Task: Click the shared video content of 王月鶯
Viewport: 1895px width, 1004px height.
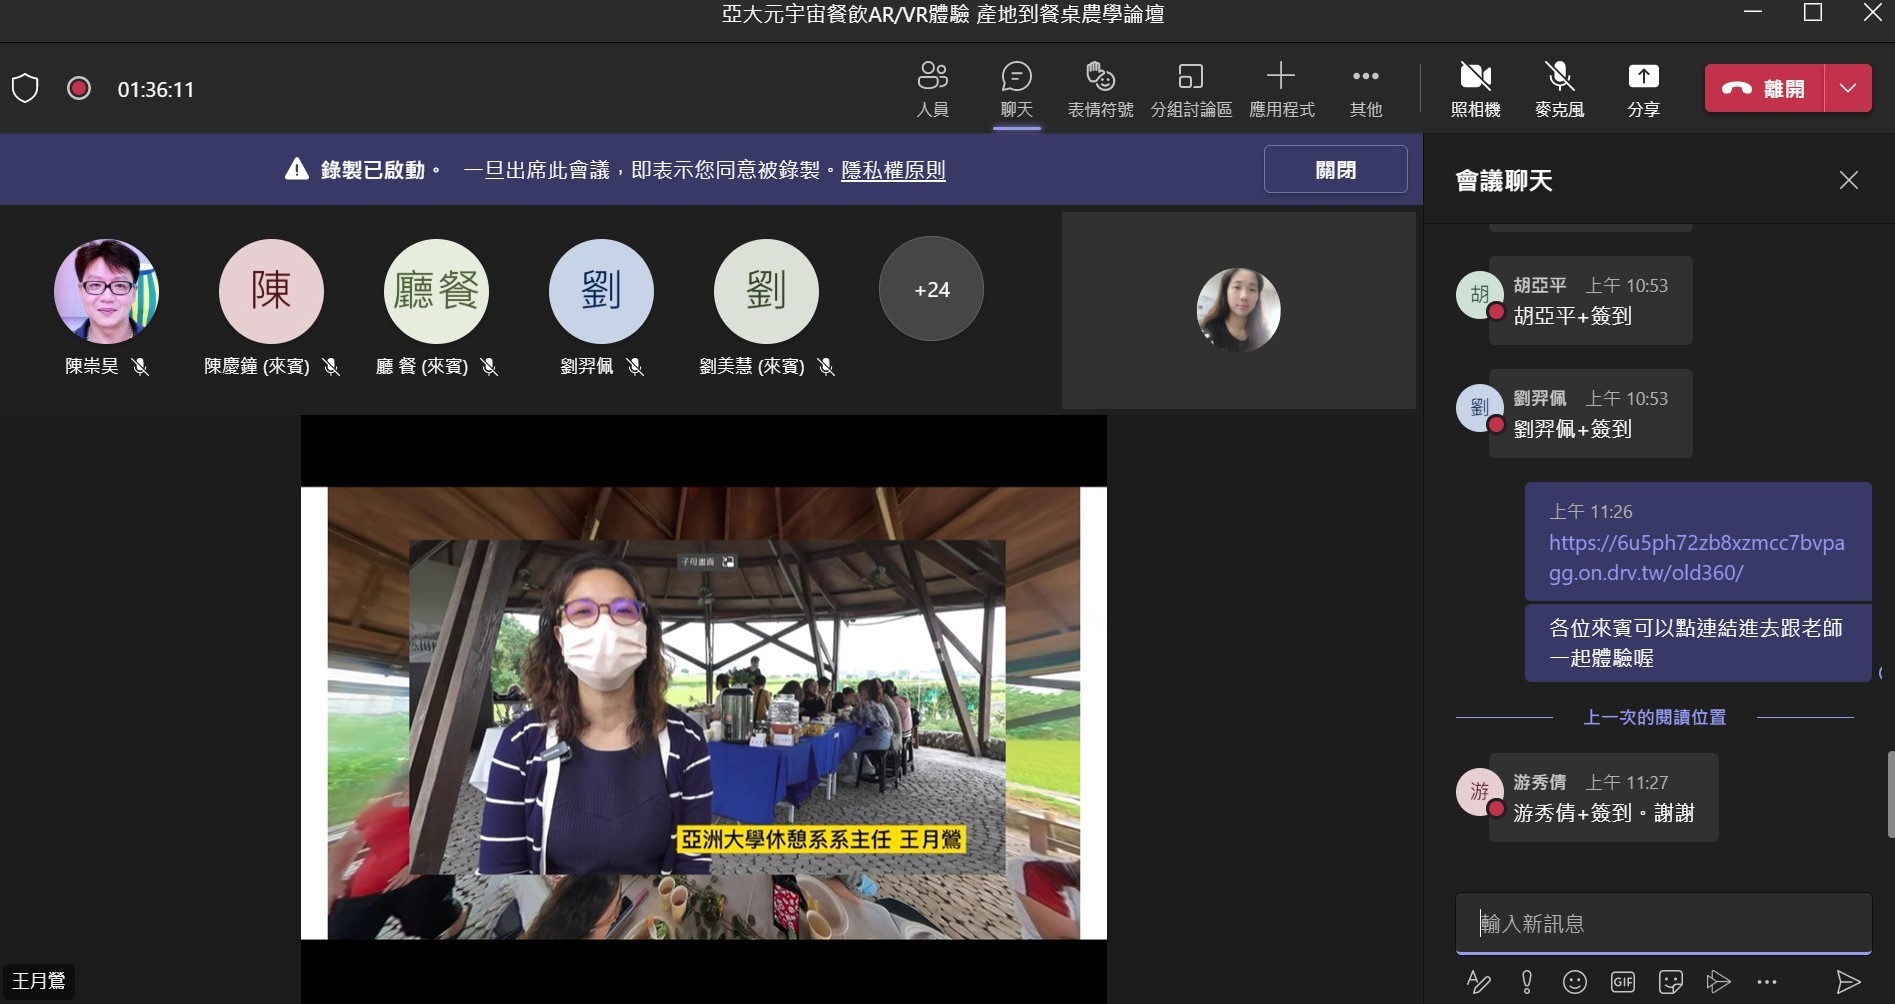Action: [x=704, y=712]
